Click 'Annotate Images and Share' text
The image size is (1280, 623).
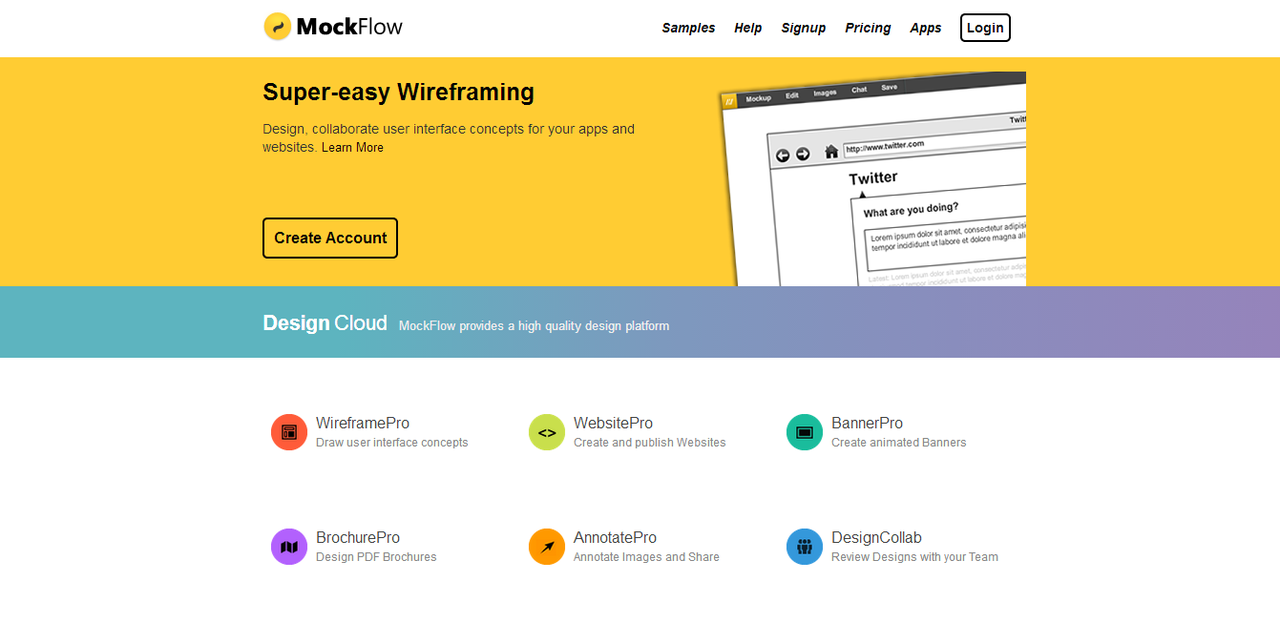647,557
